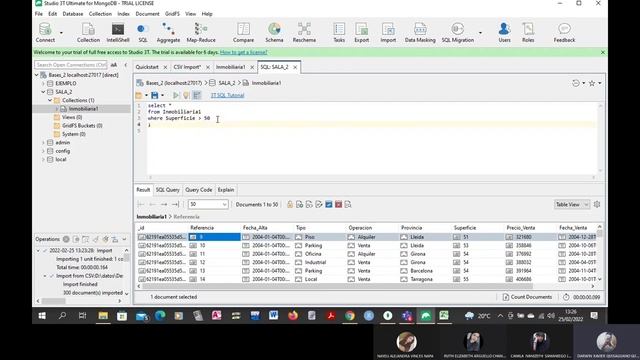Open the Aggregate editor
The height and width of the screenshot is (360, 640).
coord(168,33)
